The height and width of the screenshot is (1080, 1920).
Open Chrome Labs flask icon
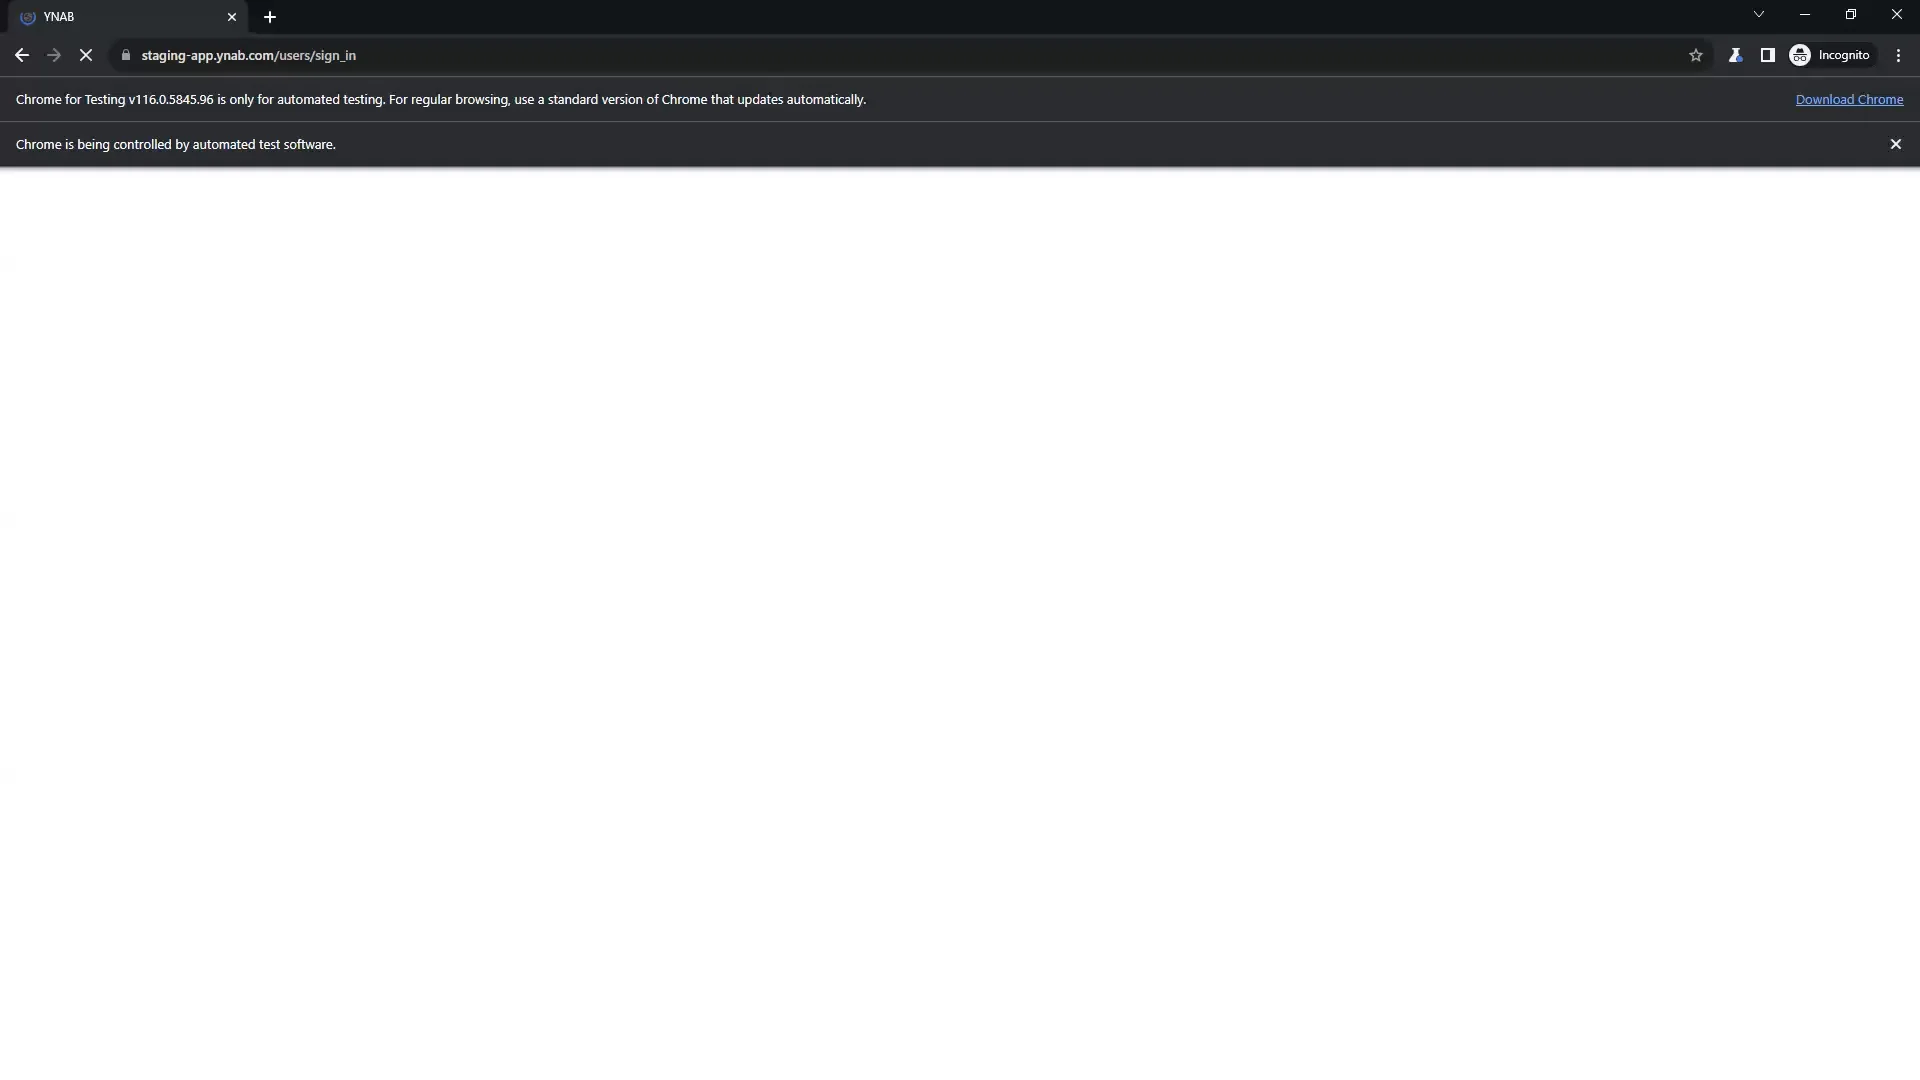click(1735, 56)
